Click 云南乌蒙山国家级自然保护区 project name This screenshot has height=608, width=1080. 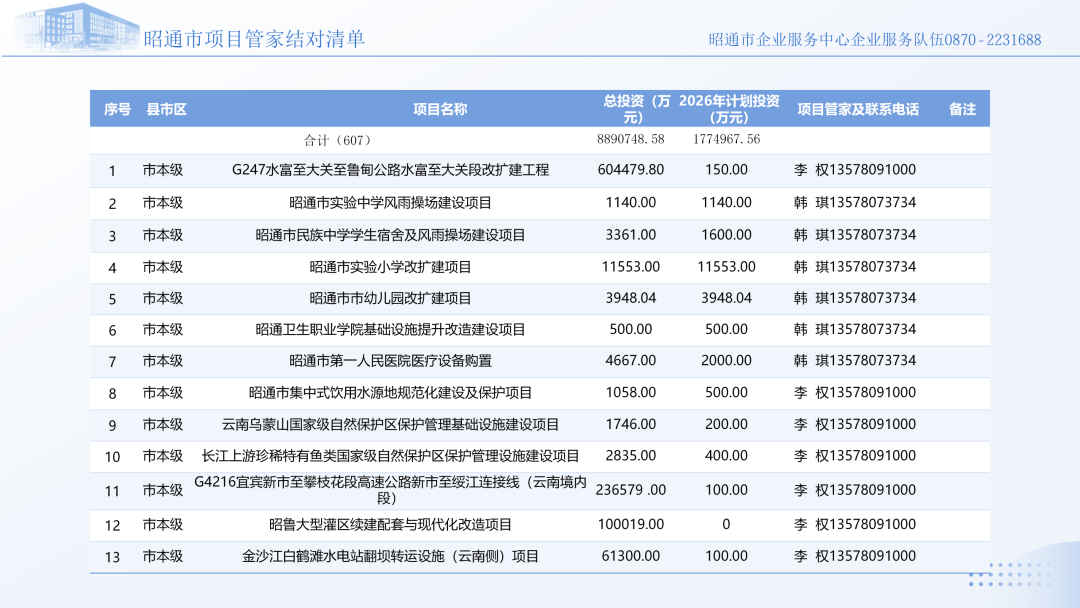391,425
